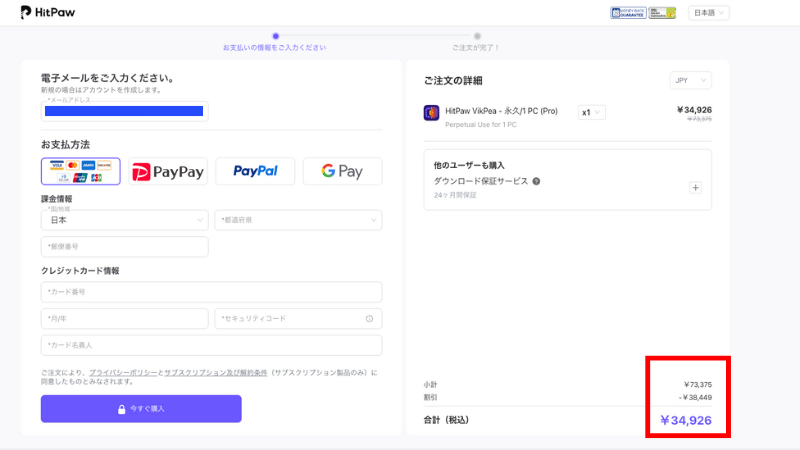Viewport: 800px width, 450px height.
Task: Click the Money Back Guarantee badge
Action: tap(628, 13)
